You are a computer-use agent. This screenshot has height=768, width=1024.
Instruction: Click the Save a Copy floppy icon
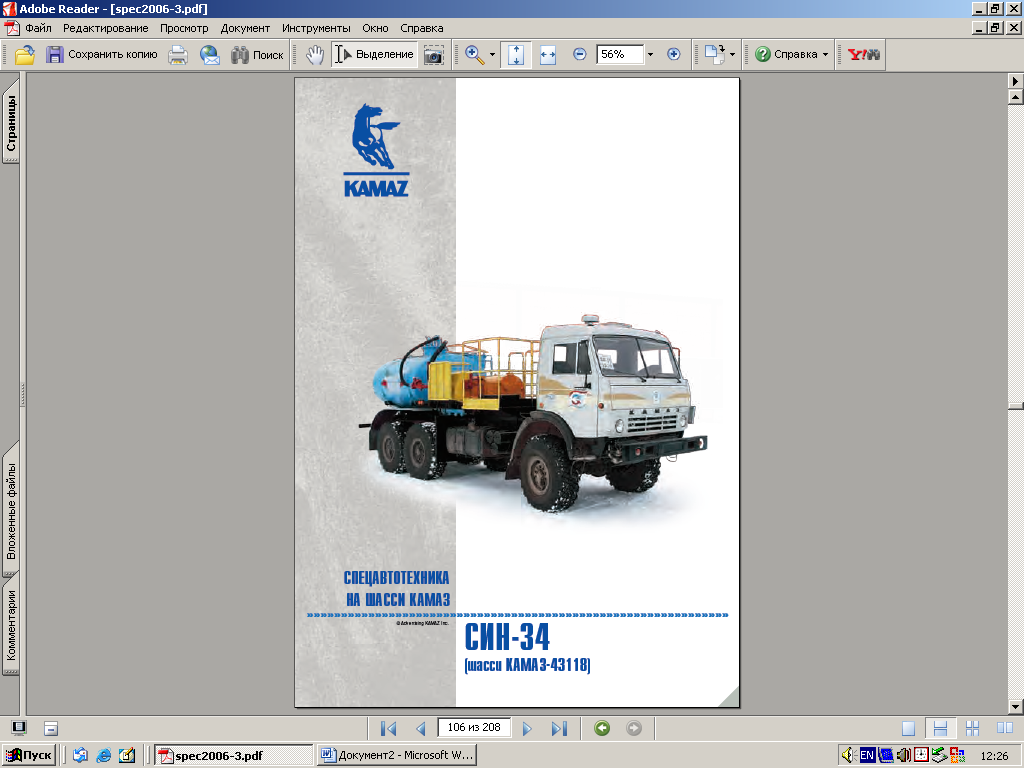click(x=54, y=54)
